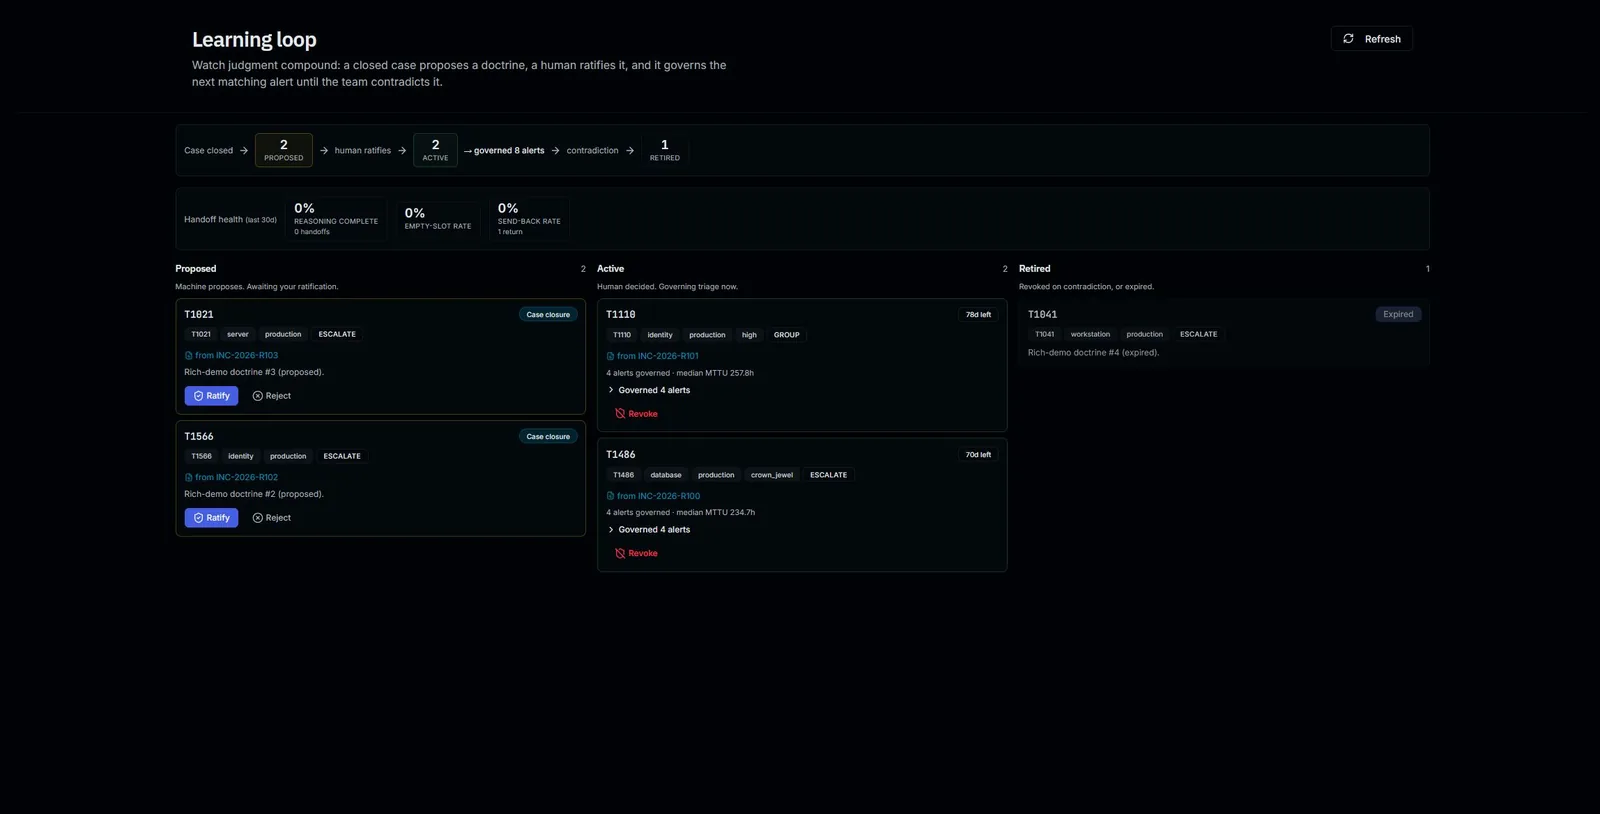This screenshot has width=1600, height=814.
Task: Click '4 alerts governed · median MTTU 257.8h'
Action: click(680, 373)
